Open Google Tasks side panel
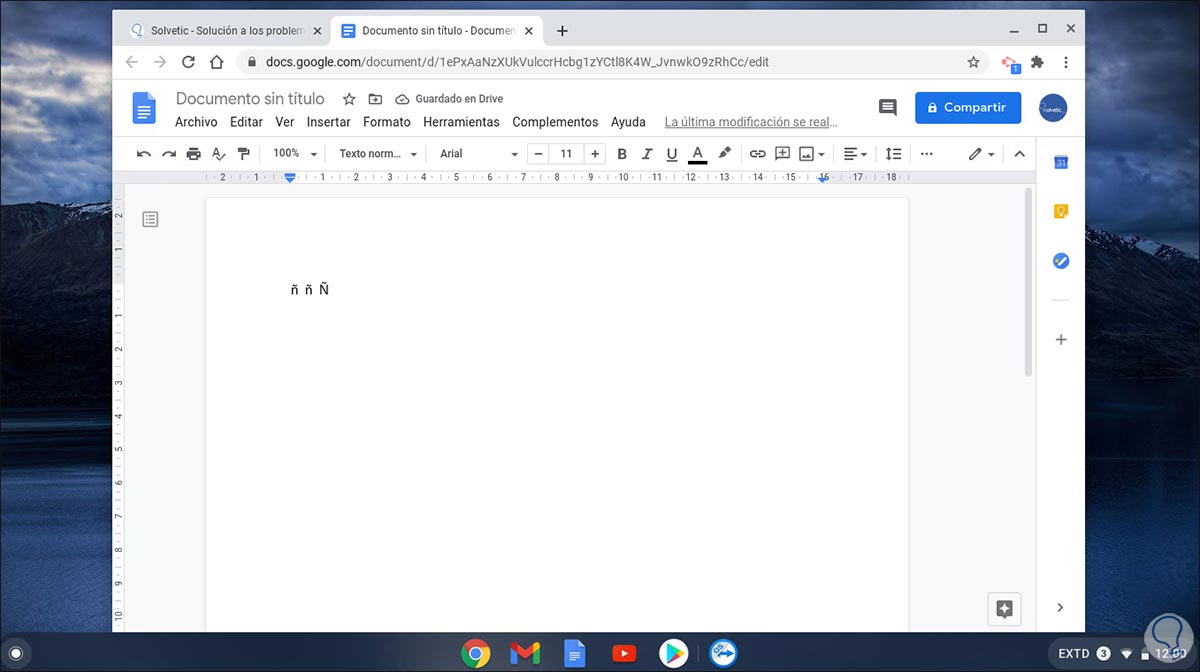 1061,260
